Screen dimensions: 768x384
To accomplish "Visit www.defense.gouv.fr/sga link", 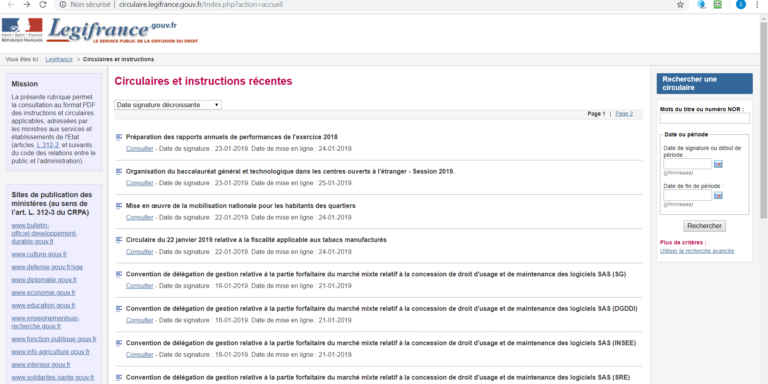I will 47,267.
